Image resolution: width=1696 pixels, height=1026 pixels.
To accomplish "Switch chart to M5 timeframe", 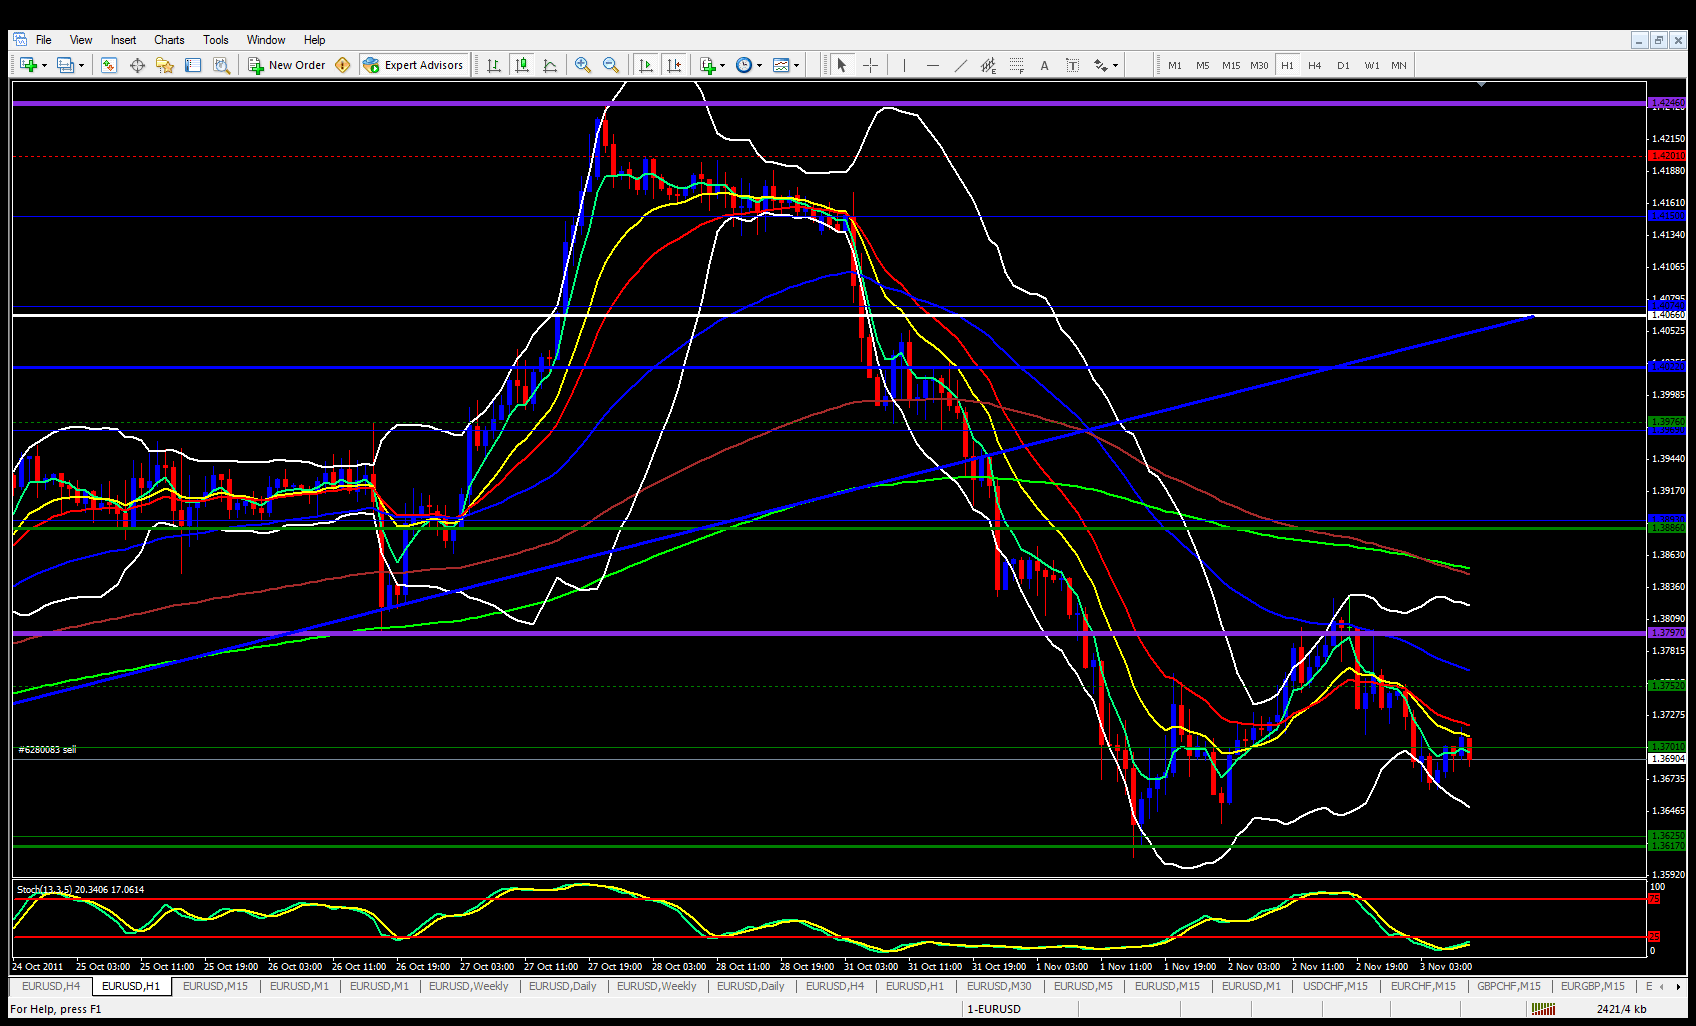I will pos(1203,65).
